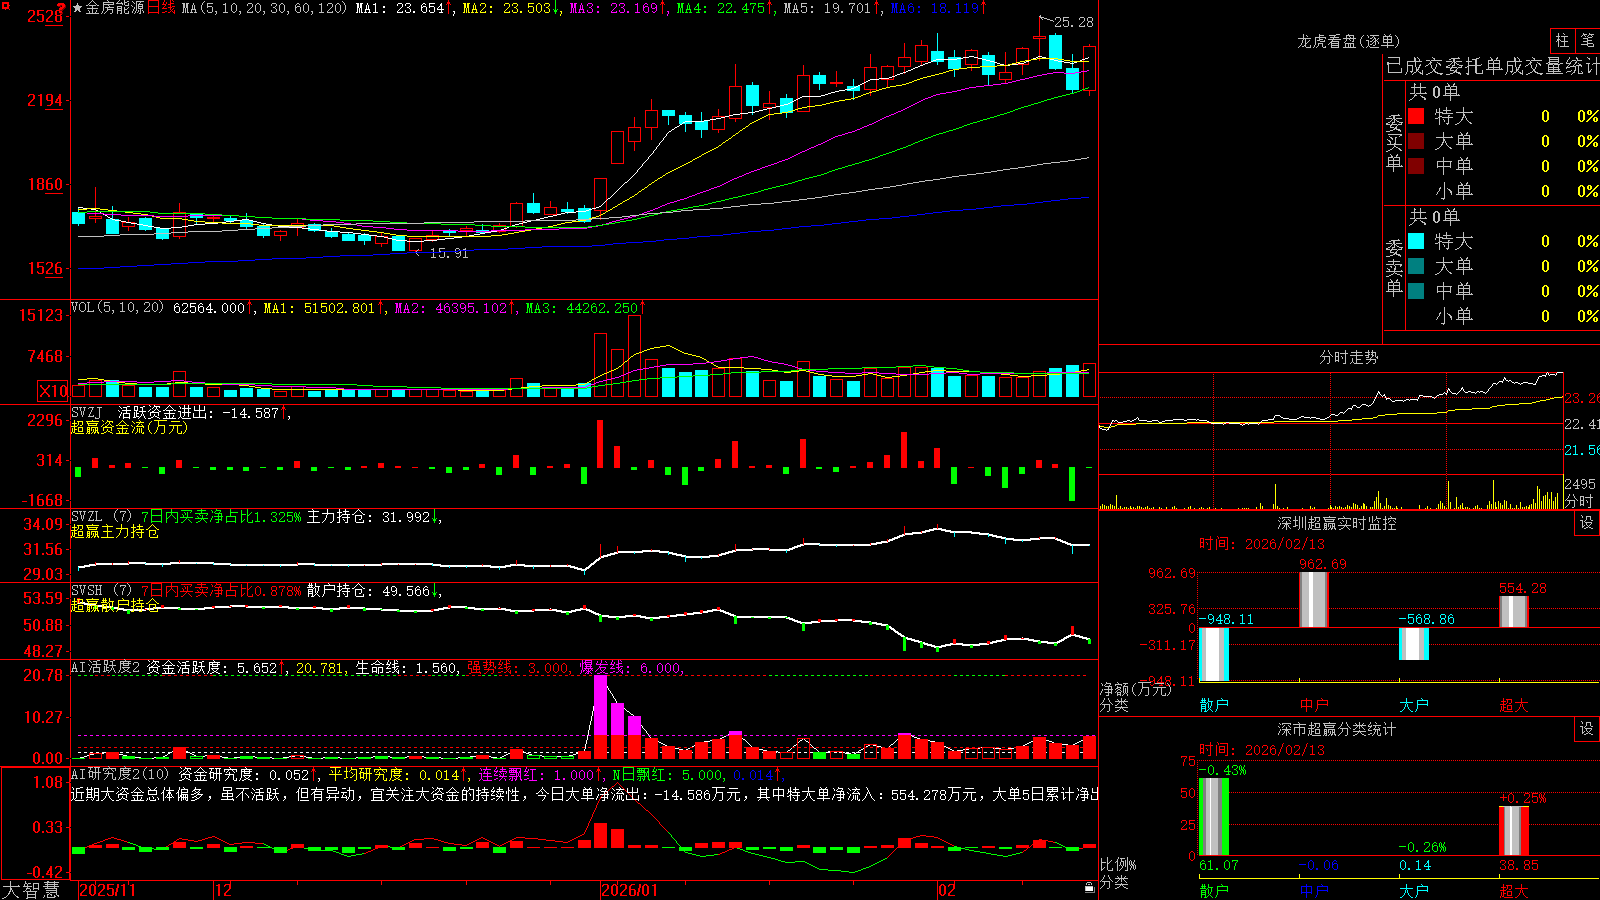
Task: Open the VOL(5,10,20) indicator parameters
Action: 118,308
